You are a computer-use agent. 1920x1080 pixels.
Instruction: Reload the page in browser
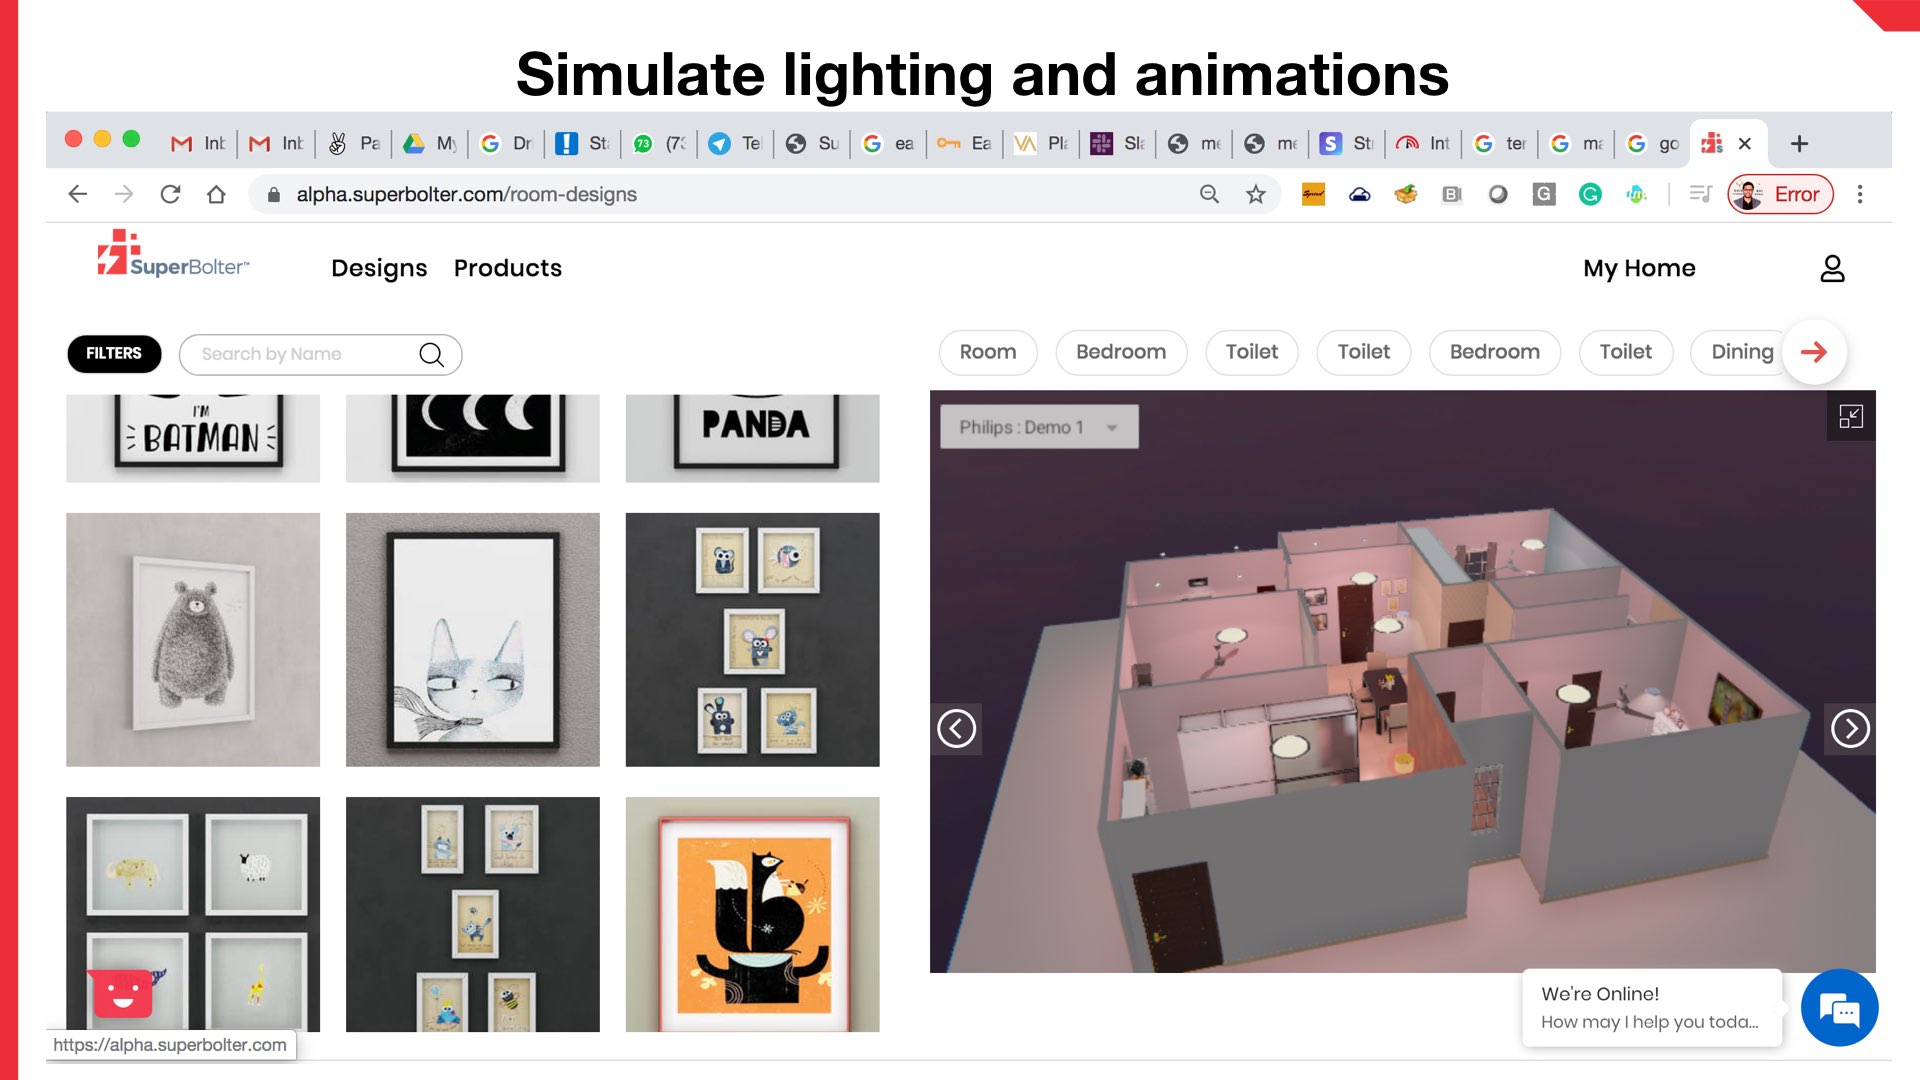tap(170, 195)
